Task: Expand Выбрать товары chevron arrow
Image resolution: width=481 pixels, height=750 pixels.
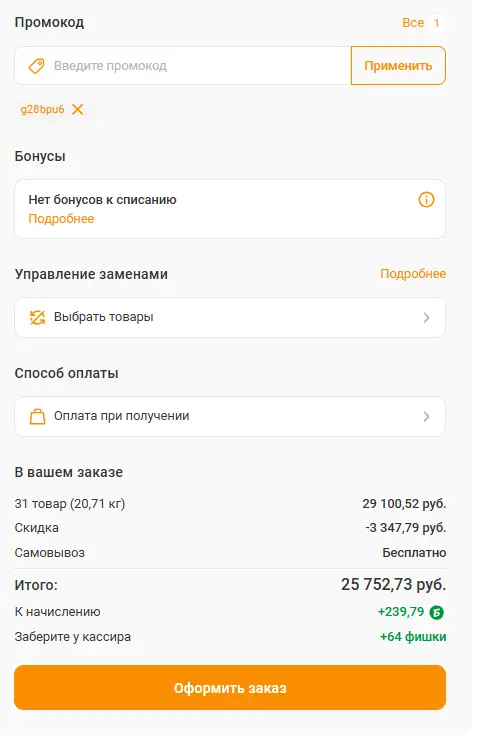Action: [x=426, y=318]
